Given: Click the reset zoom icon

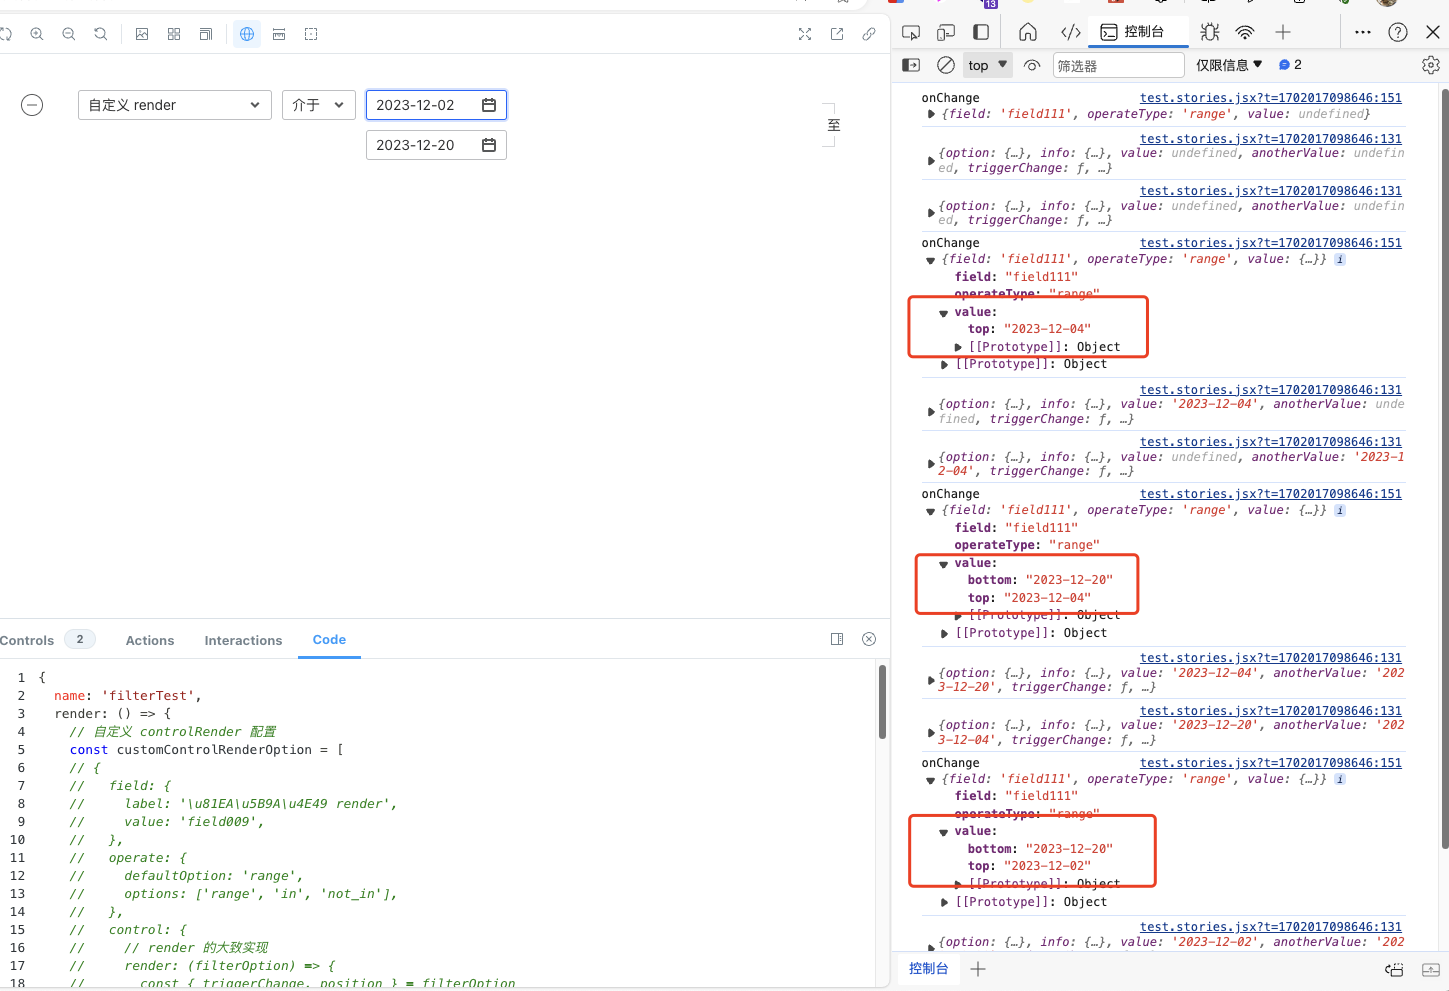Looking at the screenshot, I should click(101, 34).
